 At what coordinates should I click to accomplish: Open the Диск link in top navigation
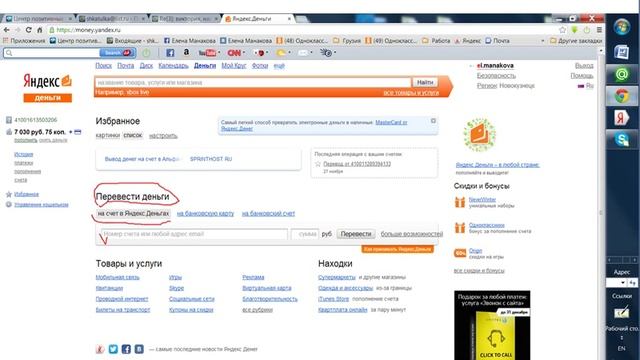tap(146, 66)
